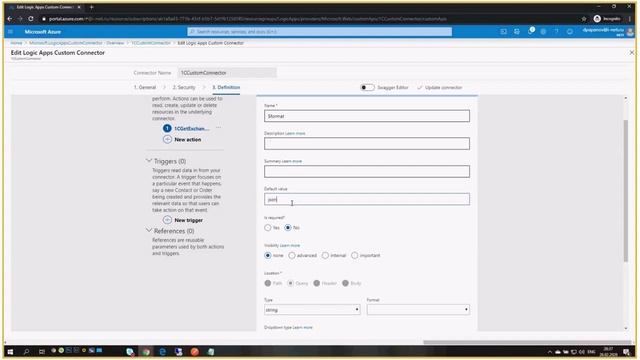The width and height of the screenshot is (640, 360).
Task: Open Learn more next to Description
Action: 295,133
